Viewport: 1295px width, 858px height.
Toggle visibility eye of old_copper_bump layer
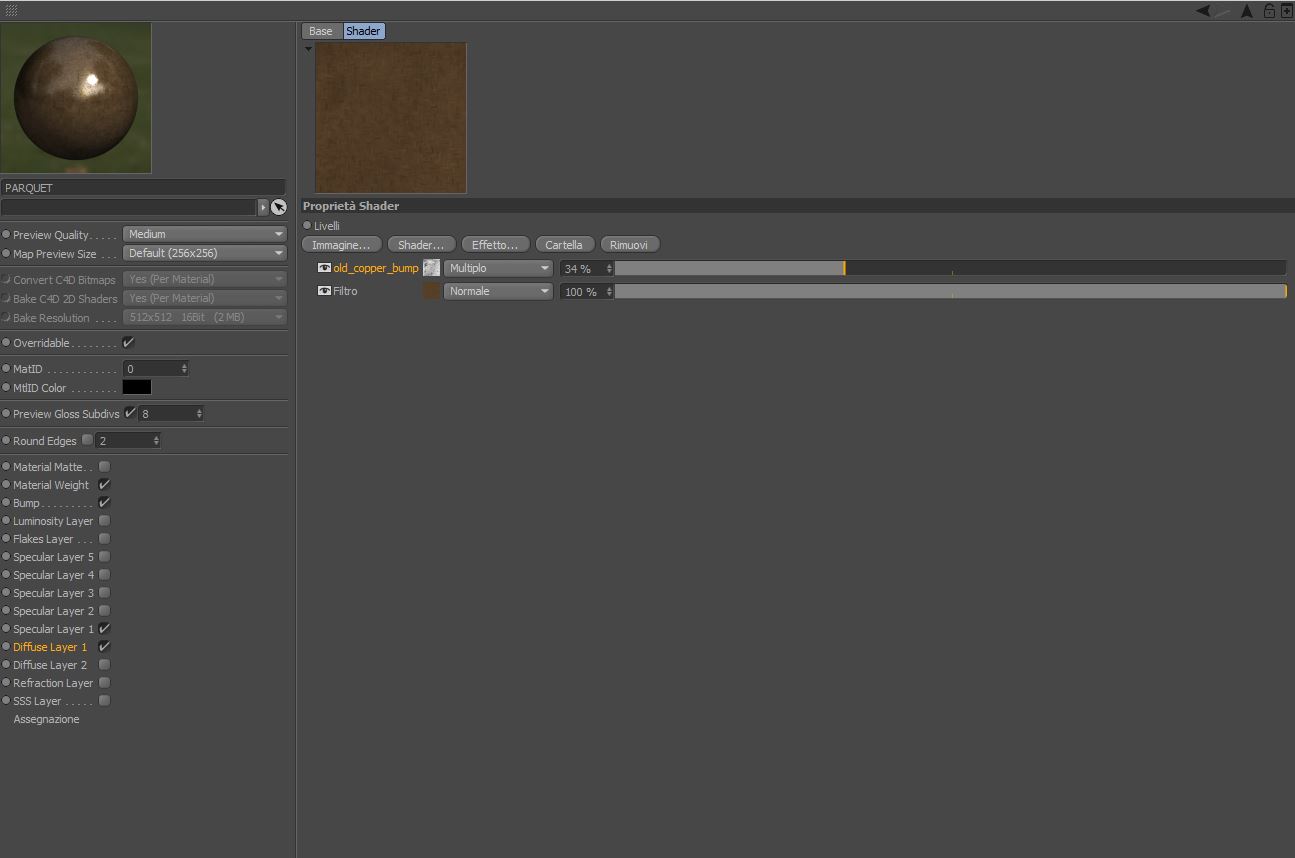pos(324,268)
